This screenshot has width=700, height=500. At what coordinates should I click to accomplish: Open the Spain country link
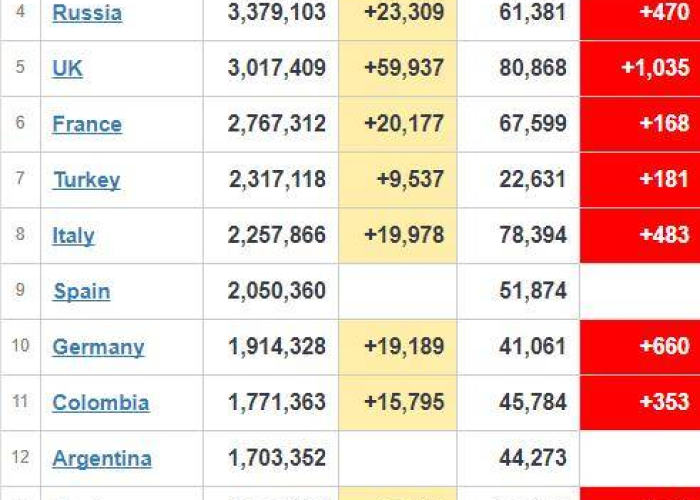point(82,292)
